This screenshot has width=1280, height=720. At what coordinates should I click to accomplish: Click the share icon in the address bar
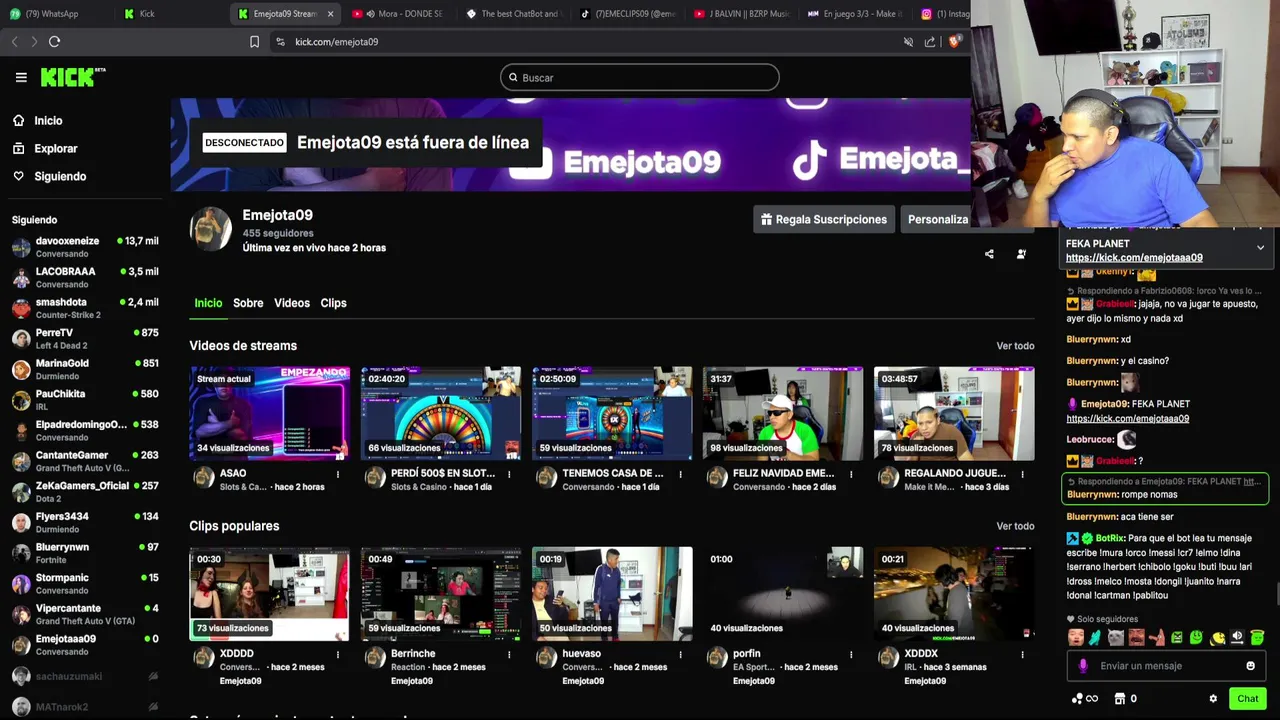pos(930,42)
